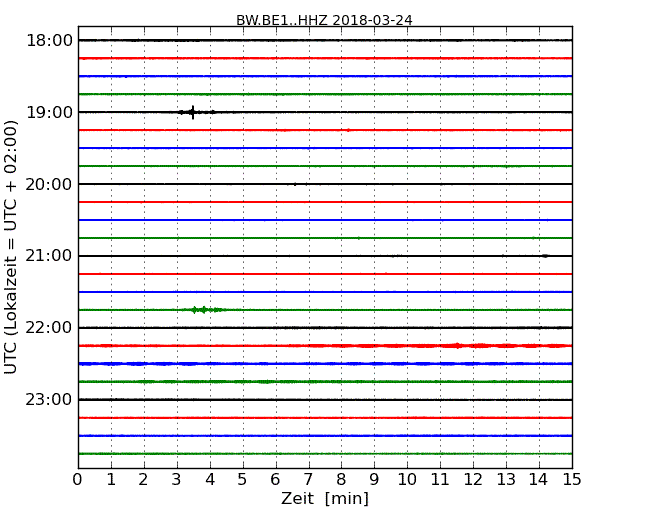Click the 18:00 time axis label

coord(49,41)
